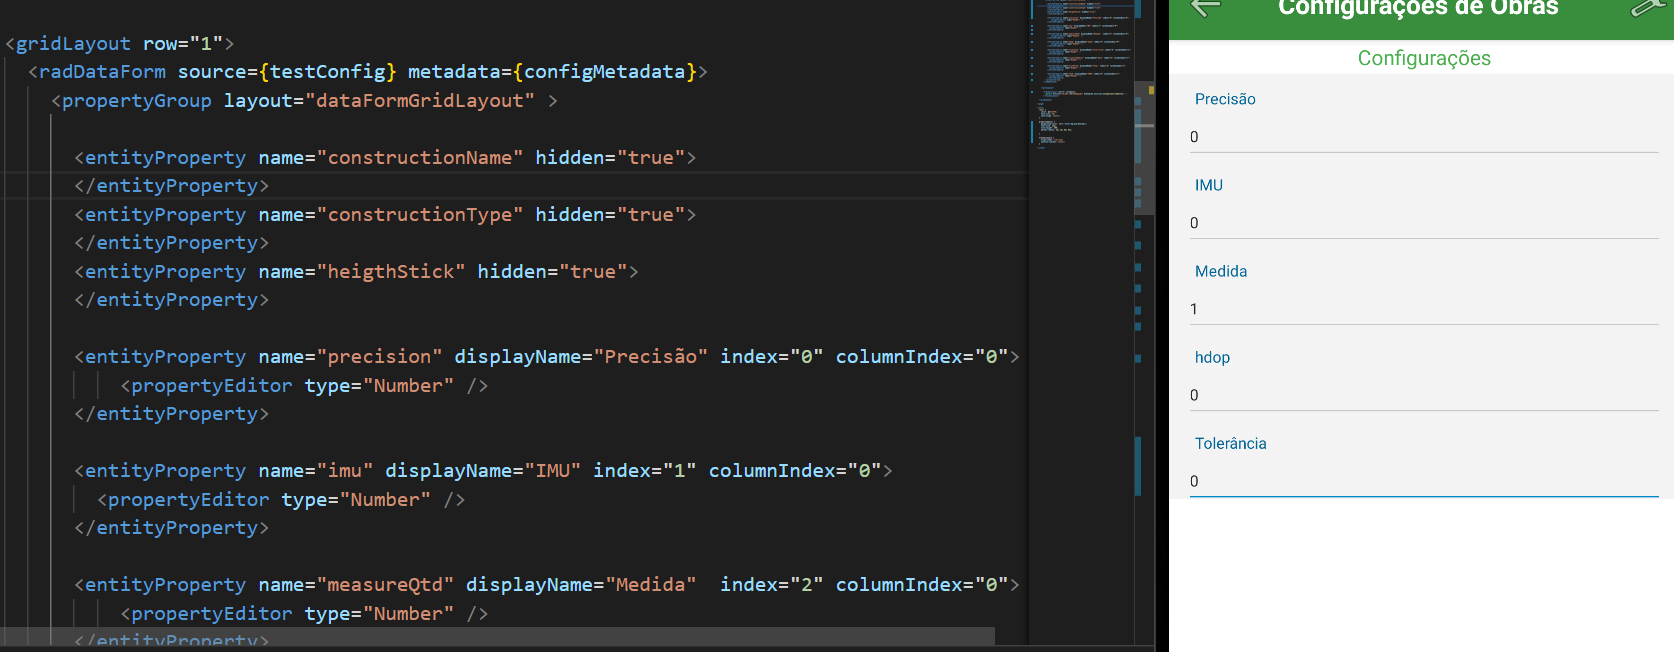Tap the back arrow in the app header
Image resolution: width=1674 pixels, height=652 pixels.
point(1206,8)
